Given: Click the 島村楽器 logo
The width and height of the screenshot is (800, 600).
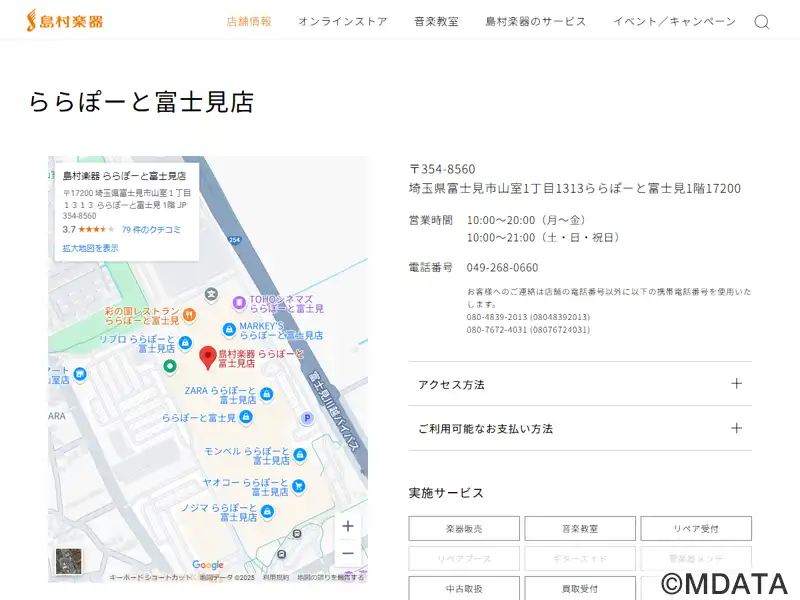Looking at the screenshot, I should tap(65, 21).
